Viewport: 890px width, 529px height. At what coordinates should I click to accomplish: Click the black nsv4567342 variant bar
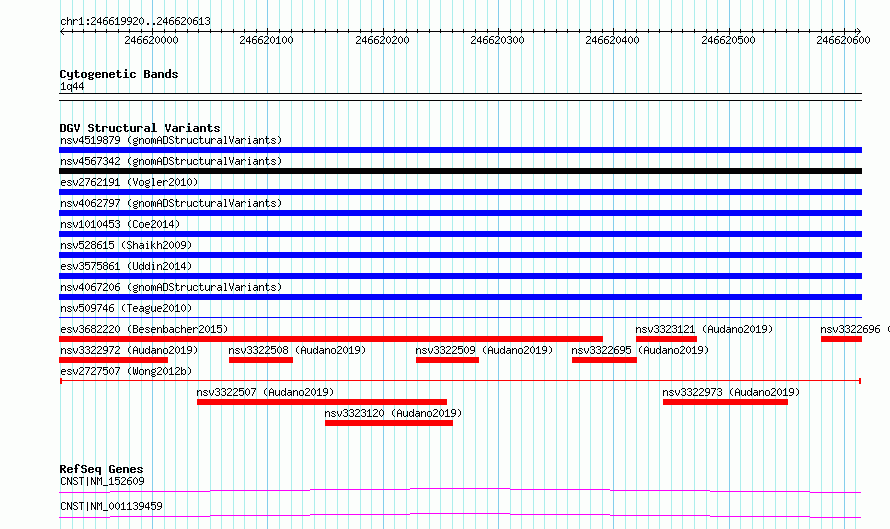[x=460, y=171]
